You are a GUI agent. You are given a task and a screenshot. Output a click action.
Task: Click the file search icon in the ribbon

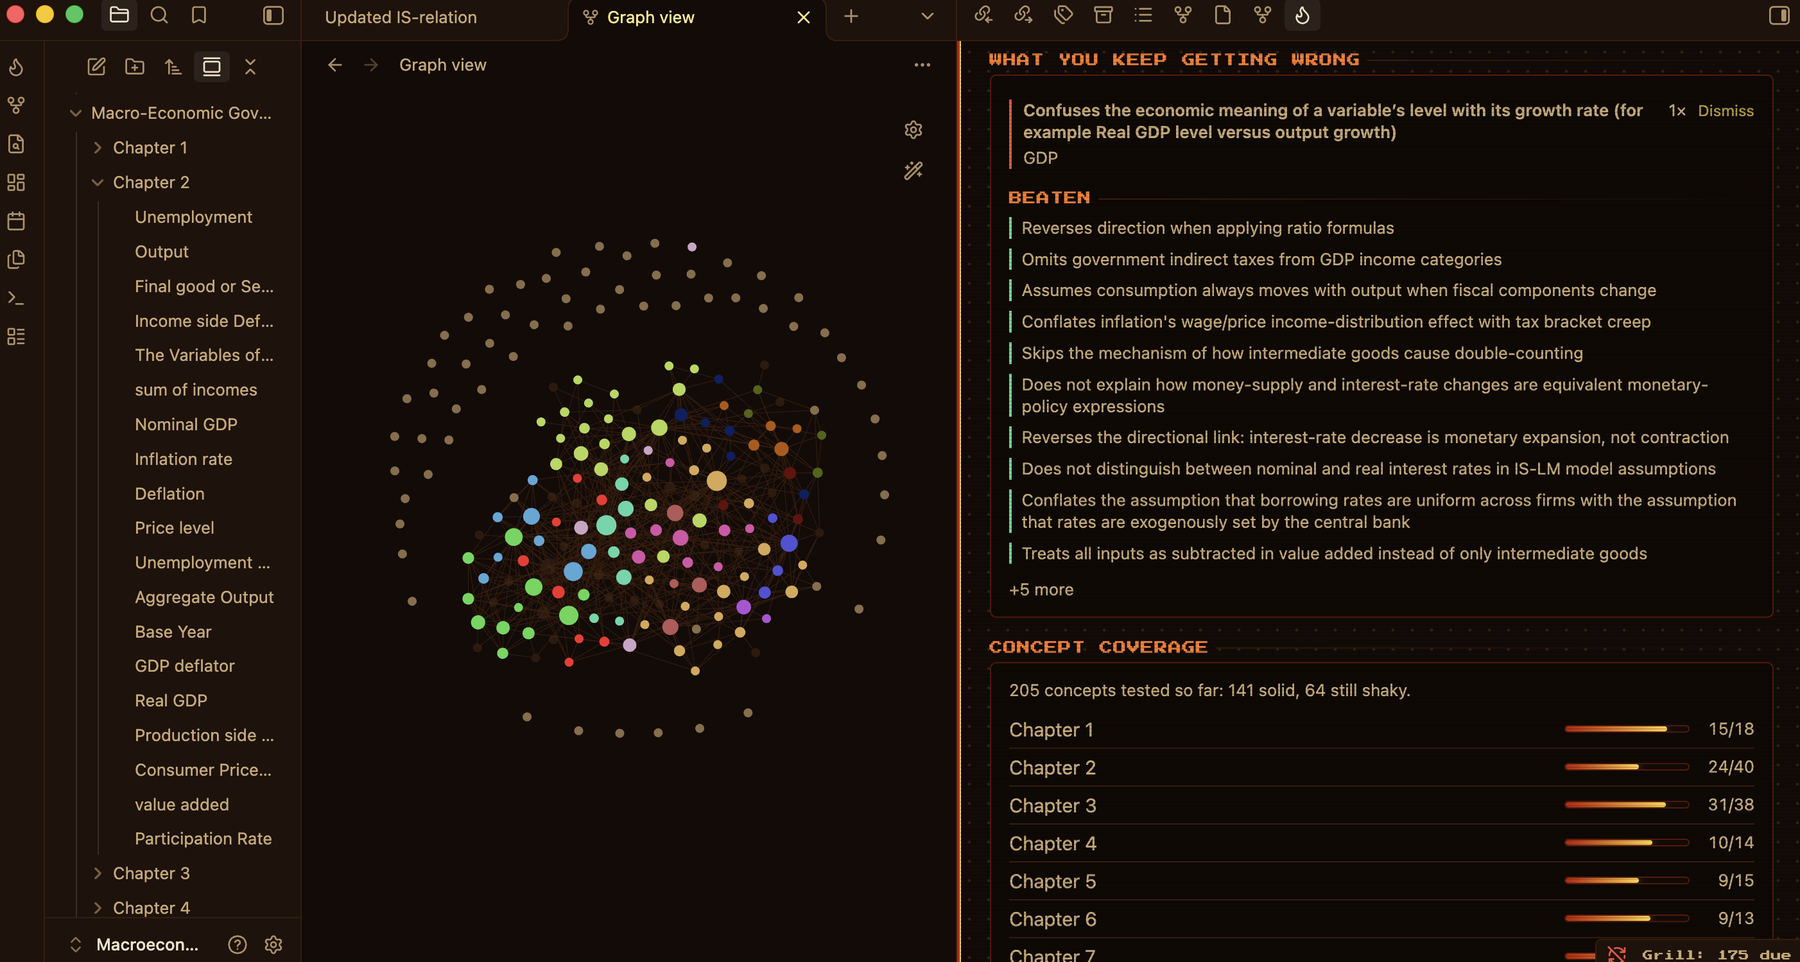[x=16, y=144]
